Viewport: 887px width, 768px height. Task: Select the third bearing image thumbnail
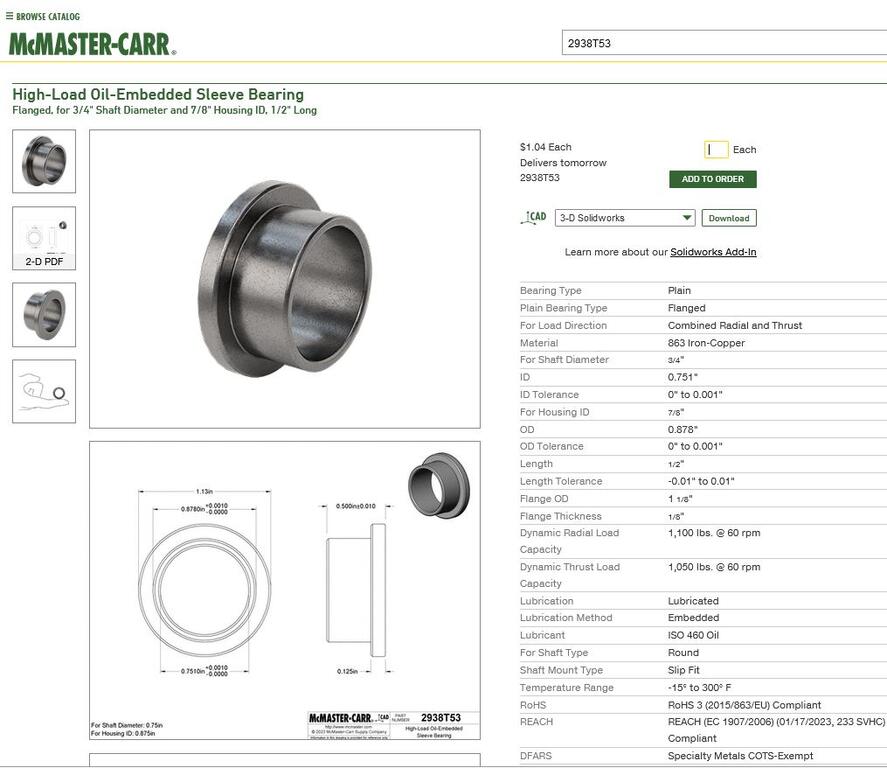click(x=44, y=314)
